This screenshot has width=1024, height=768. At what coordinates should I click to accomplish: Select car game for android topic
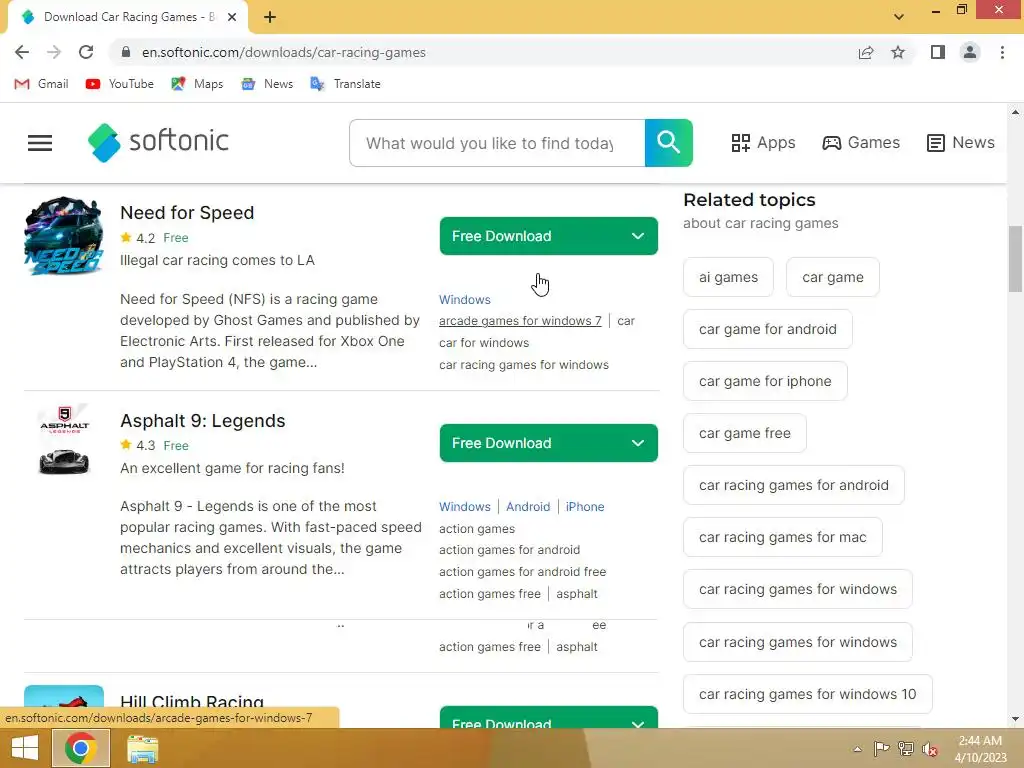click(767, 329)
